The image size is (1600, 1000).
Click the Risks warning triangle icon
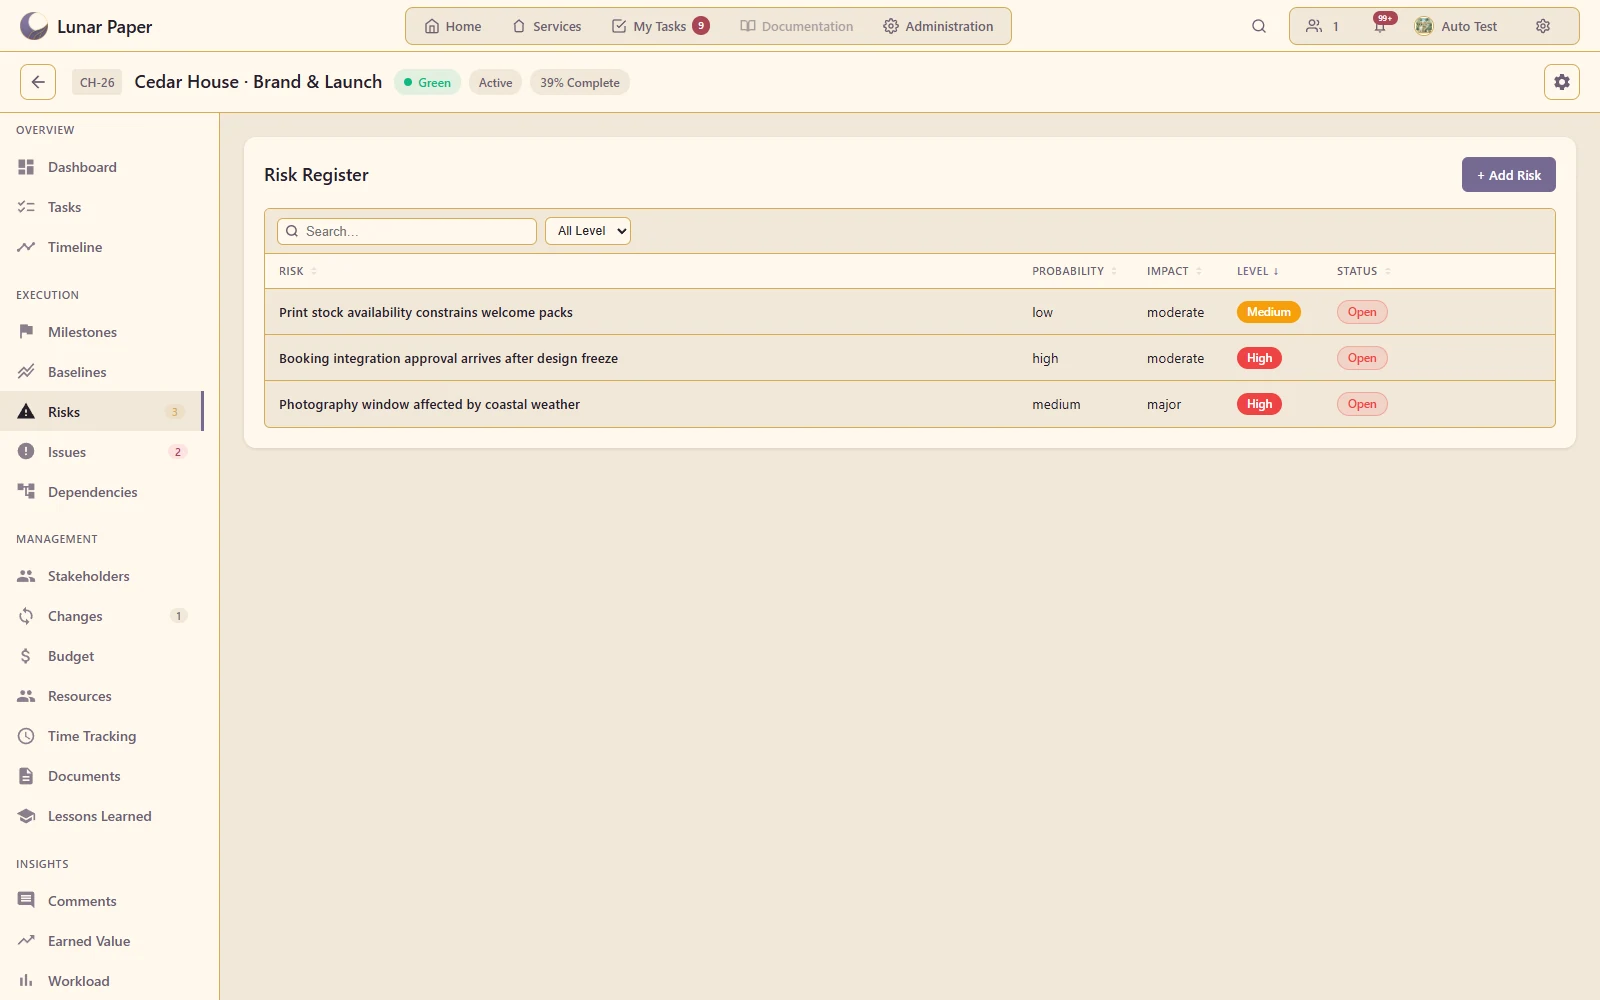(x=26, y=412)
